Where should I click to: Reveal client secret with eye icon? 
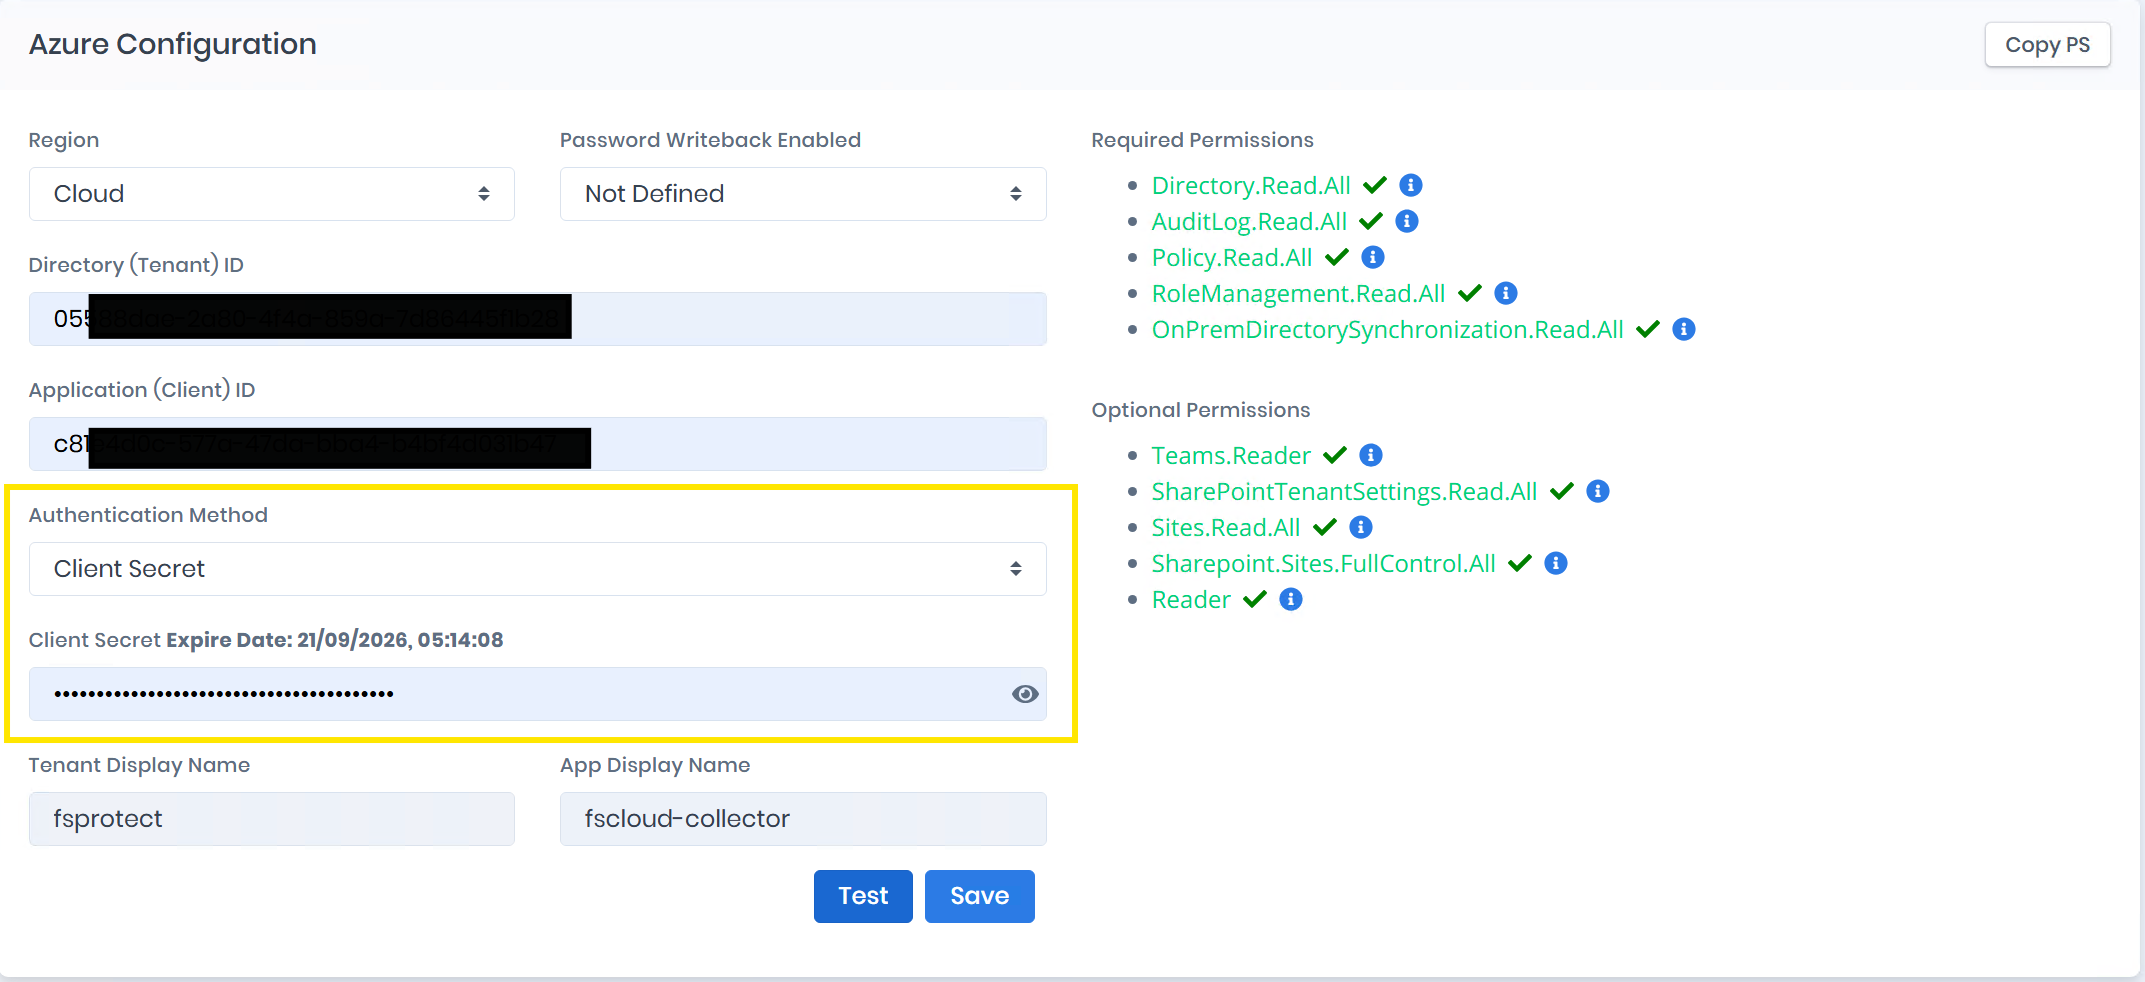point(1025,694)
